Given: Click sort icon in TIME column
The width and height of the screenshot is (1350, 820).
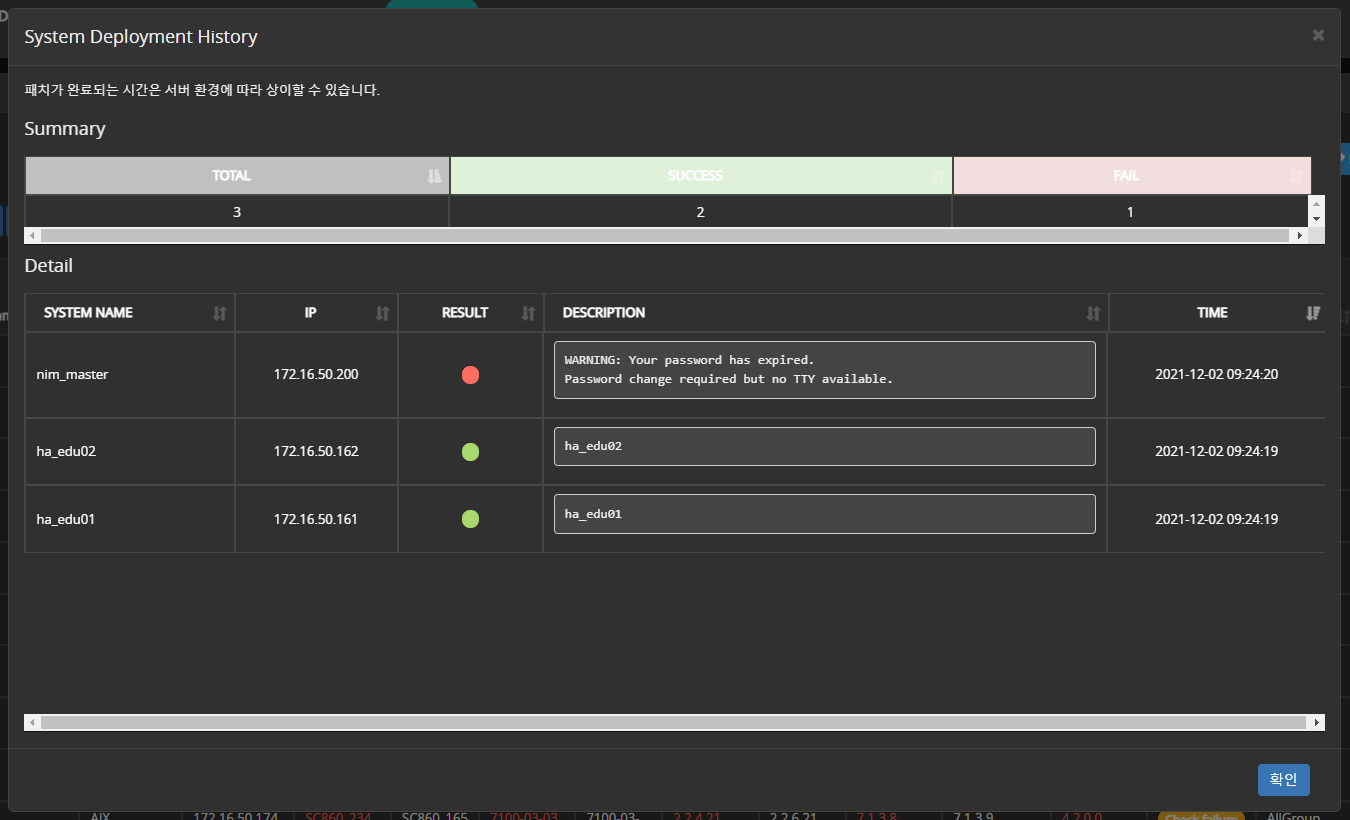Looking at the screenshot, I should tap(1313, 313).
